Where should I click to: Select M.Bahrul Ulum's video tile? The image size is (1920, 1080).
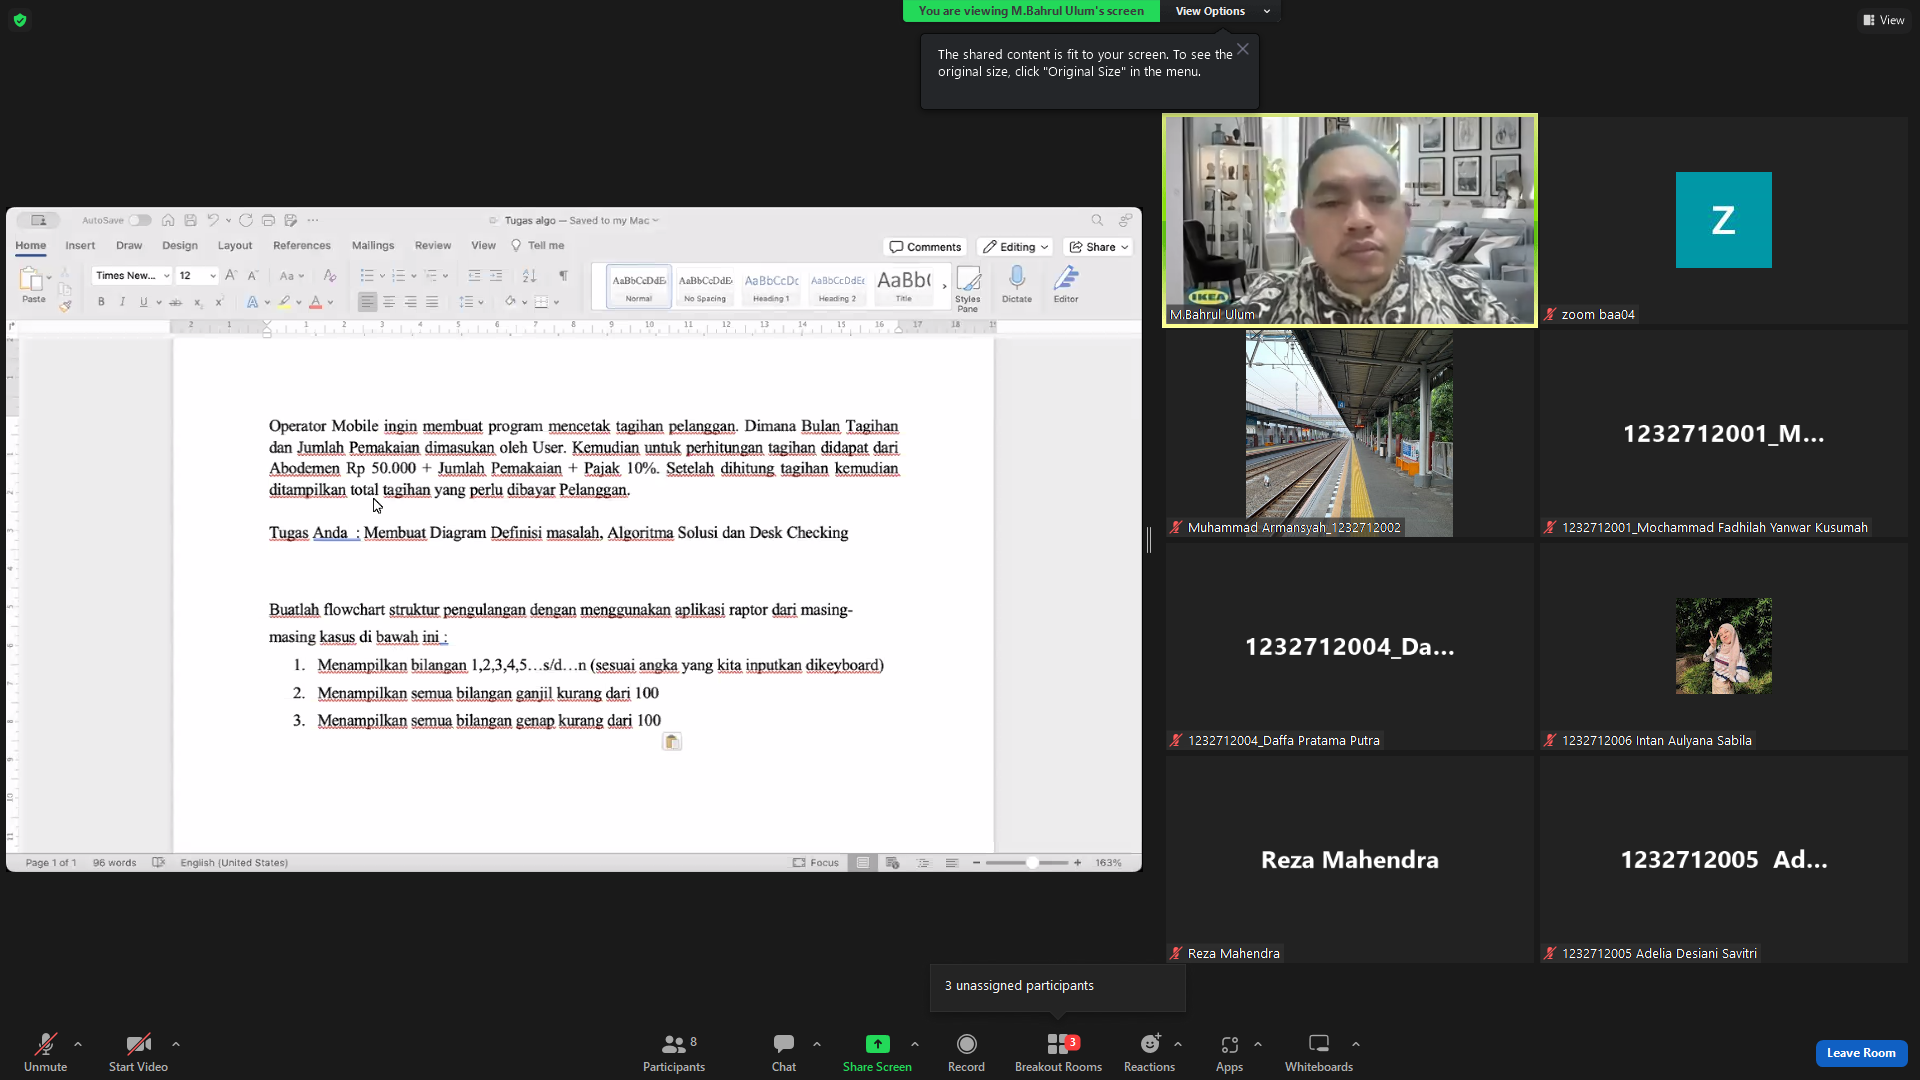[x=1349, y=220]
